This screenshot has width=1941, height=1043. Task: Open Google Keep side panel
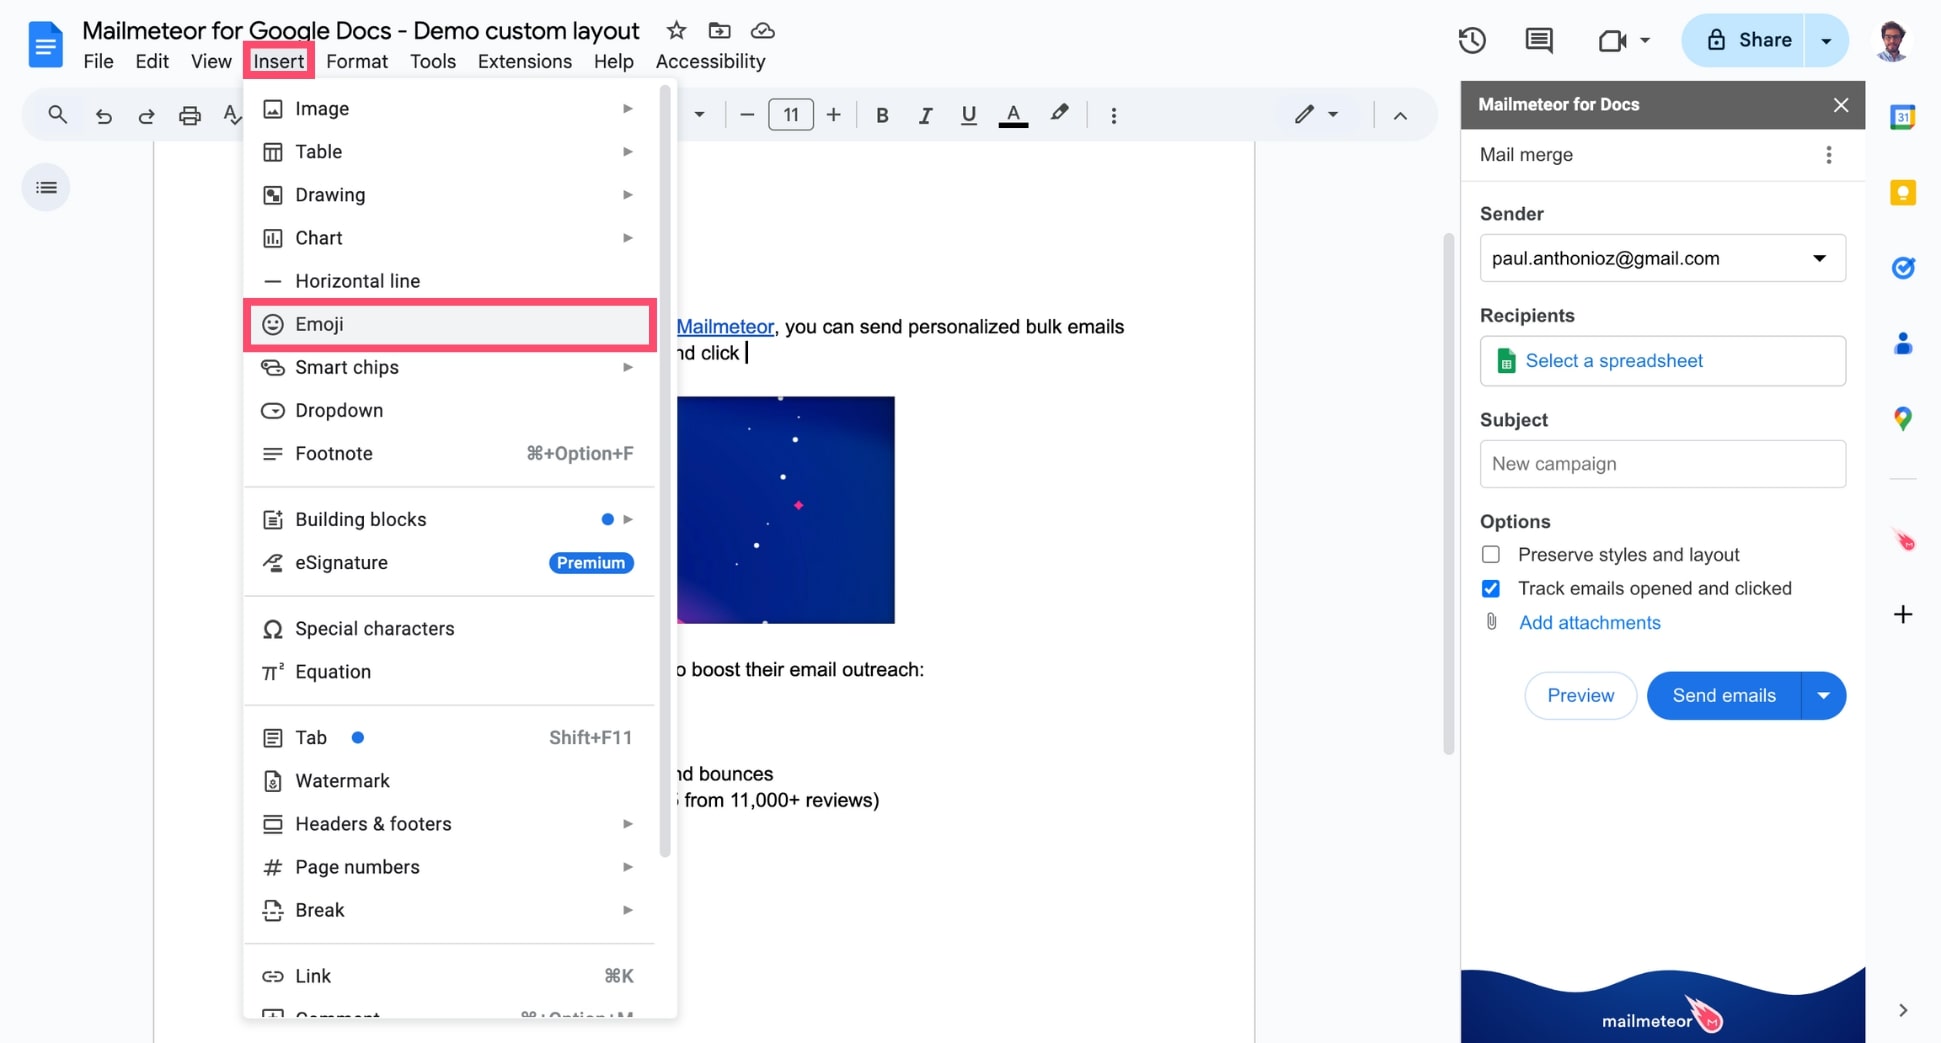pos(1902,192)
